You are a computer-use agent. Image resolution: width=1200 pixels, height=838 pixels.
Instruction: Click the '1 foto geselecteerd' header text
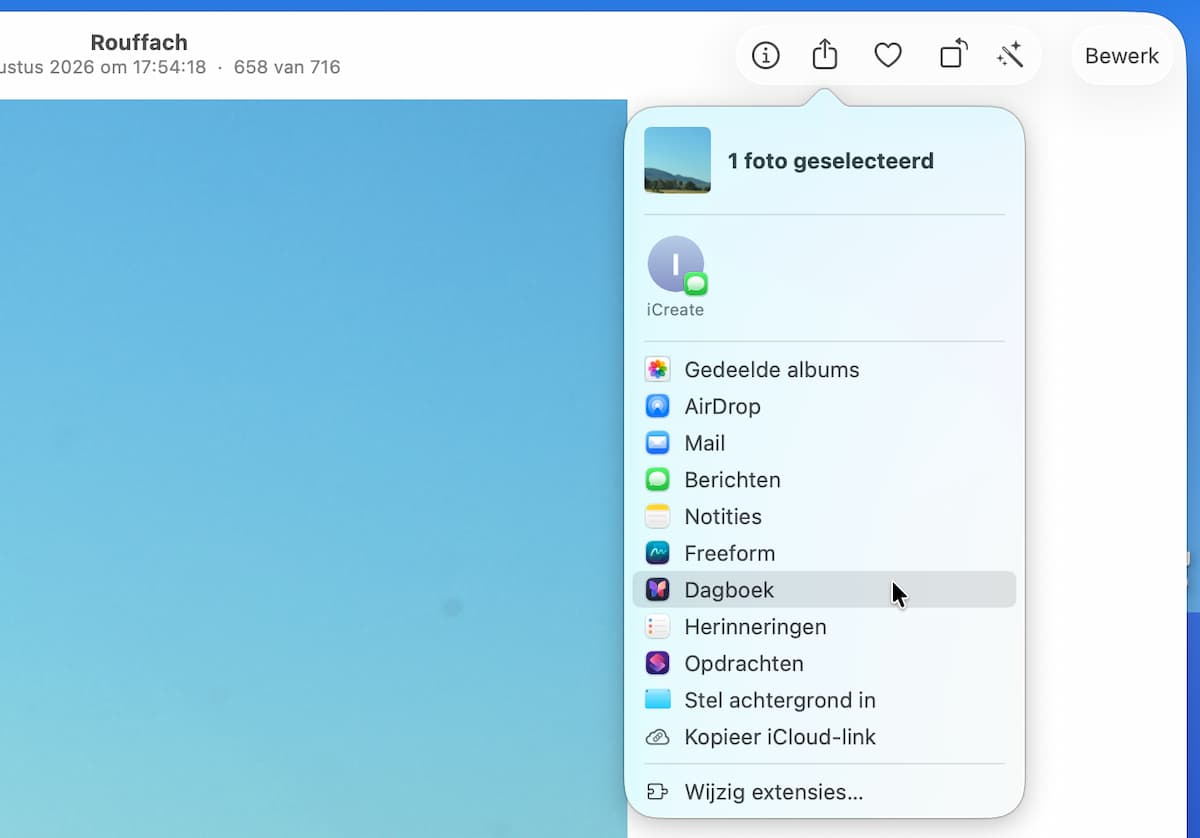pos(831,161)
